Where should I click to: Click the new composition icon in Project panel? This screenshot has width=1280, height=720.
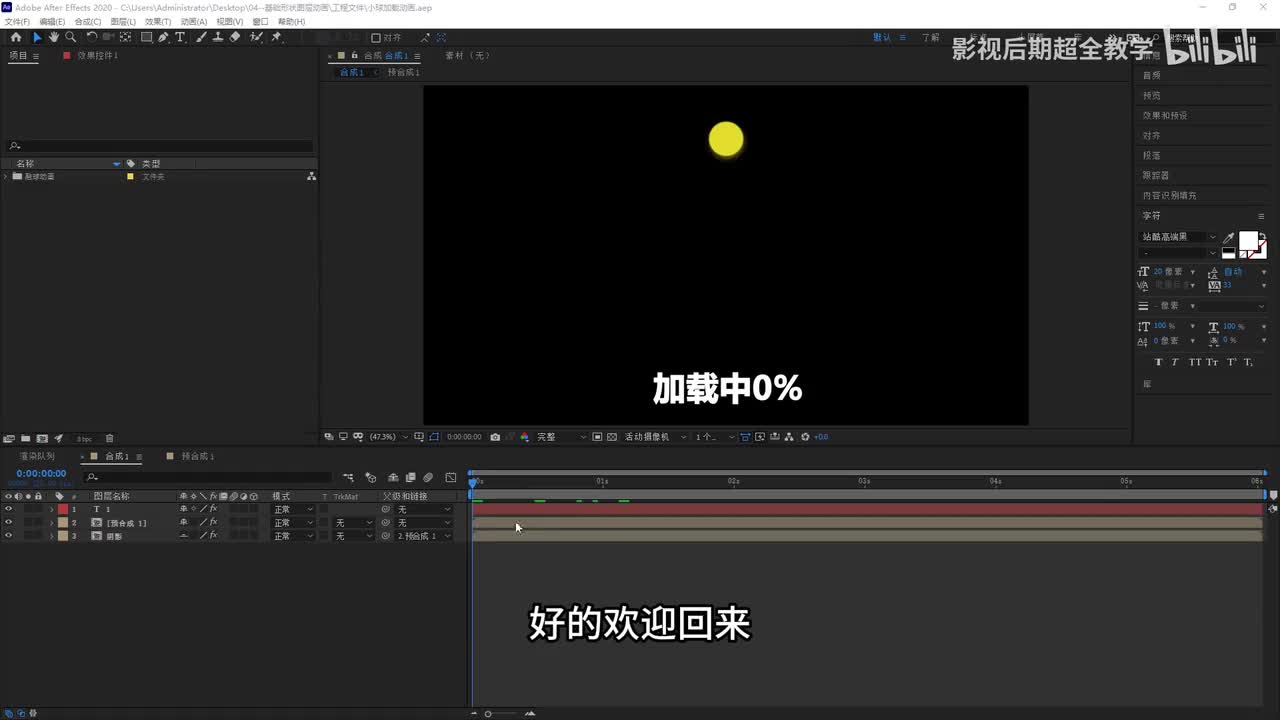point(42,438)
